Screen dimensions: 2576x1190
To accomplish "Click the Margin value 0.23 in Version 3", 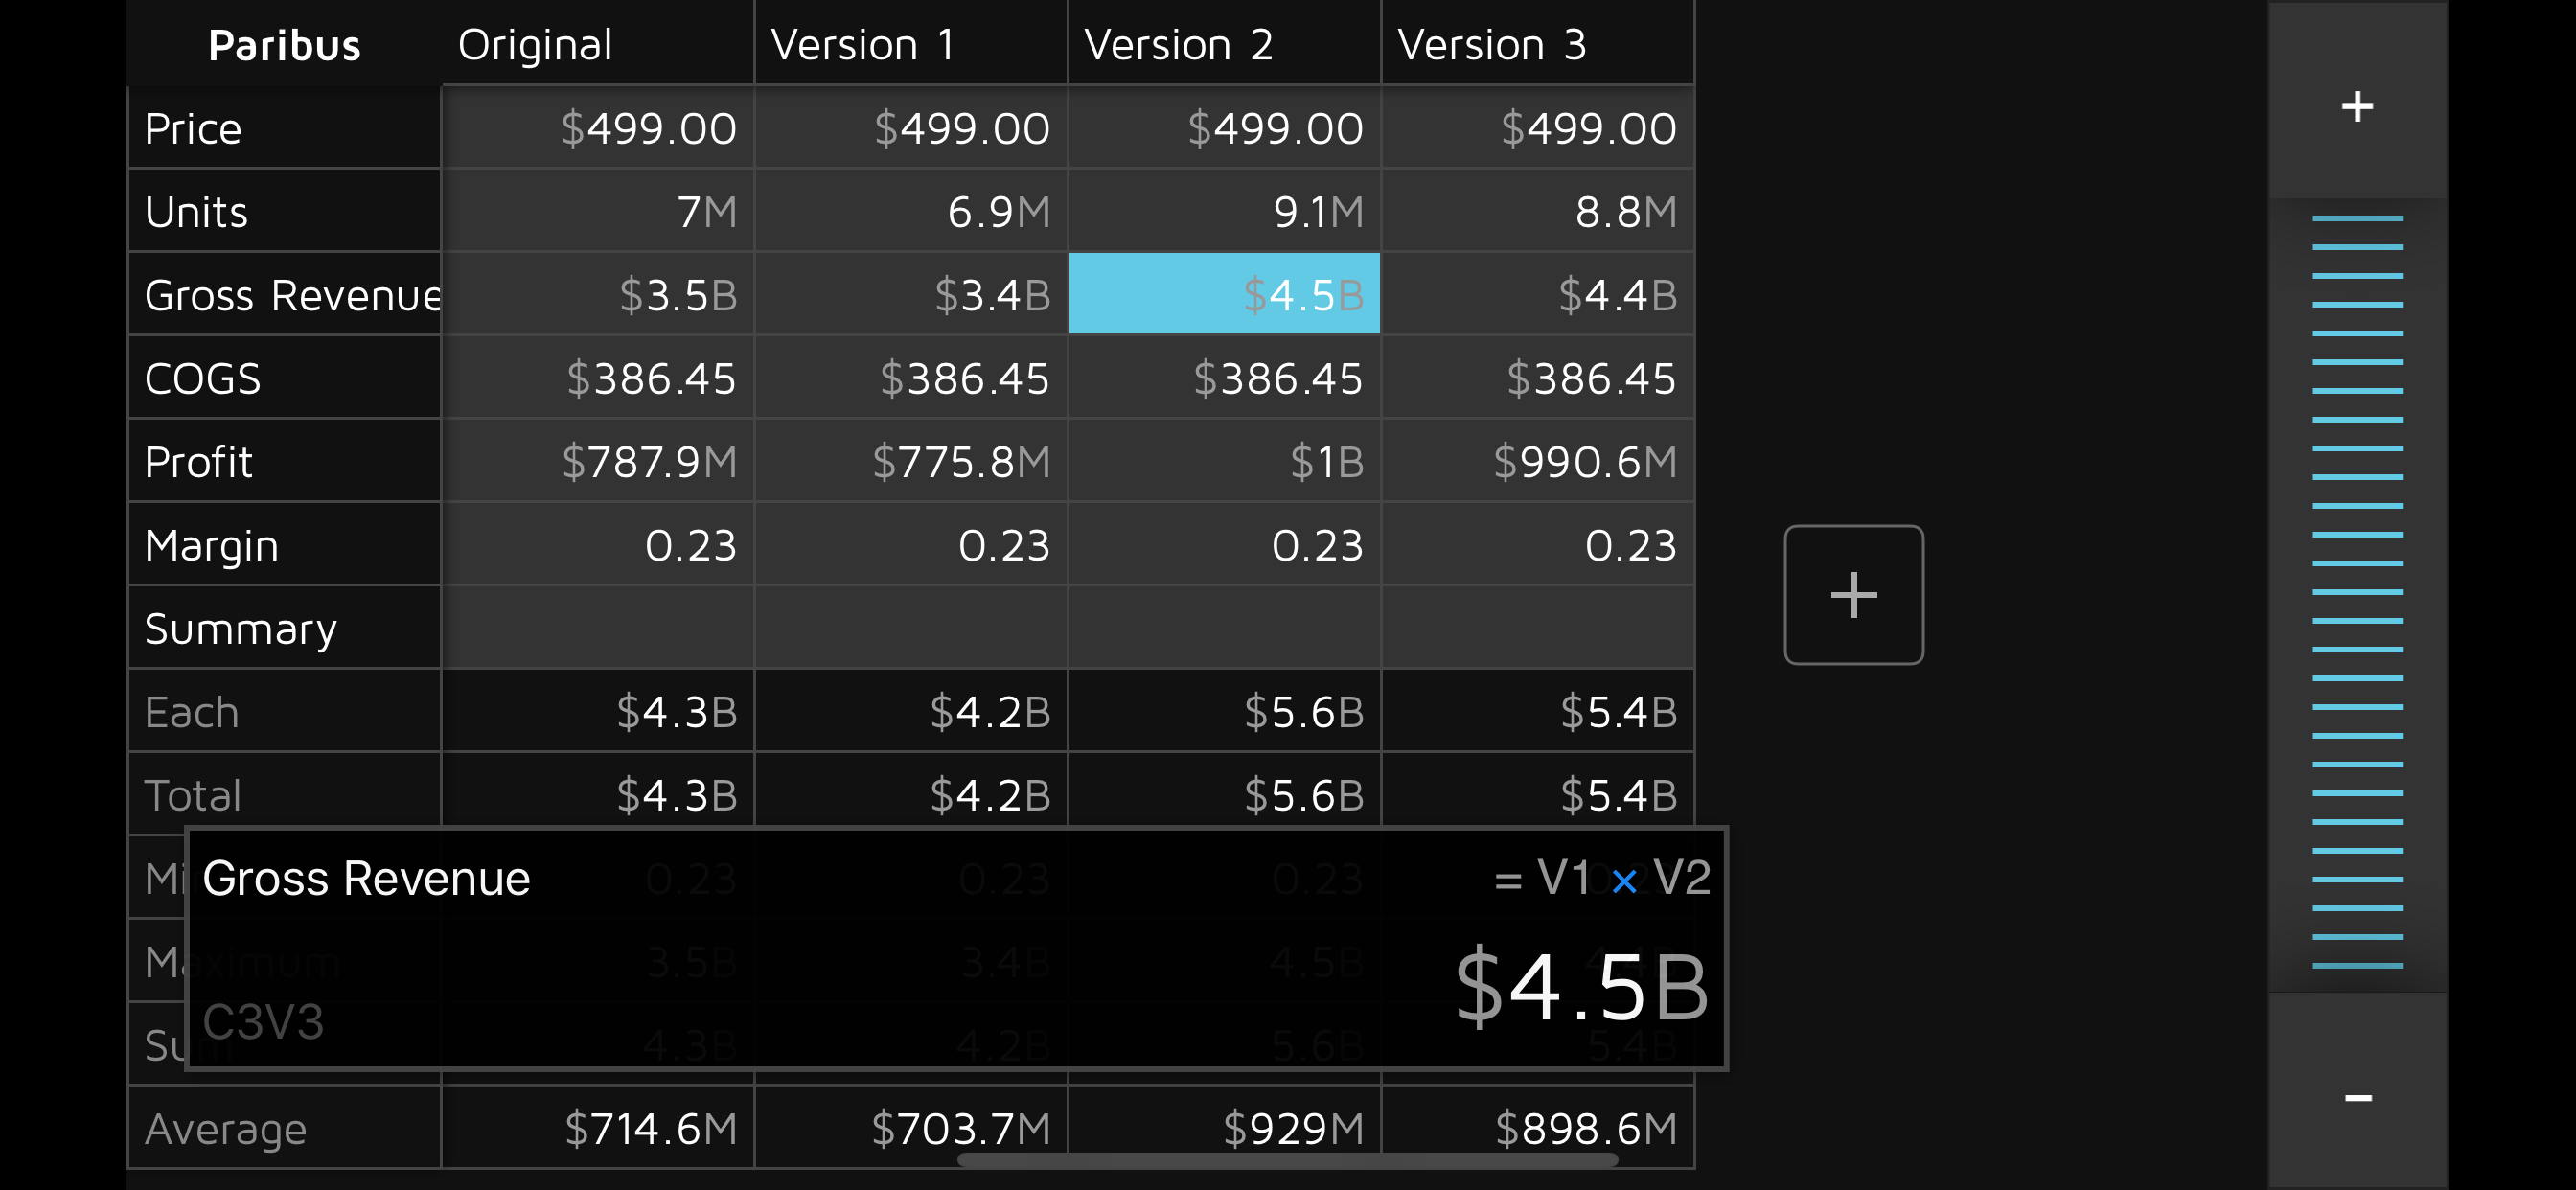I will (x=1537, y=545).
